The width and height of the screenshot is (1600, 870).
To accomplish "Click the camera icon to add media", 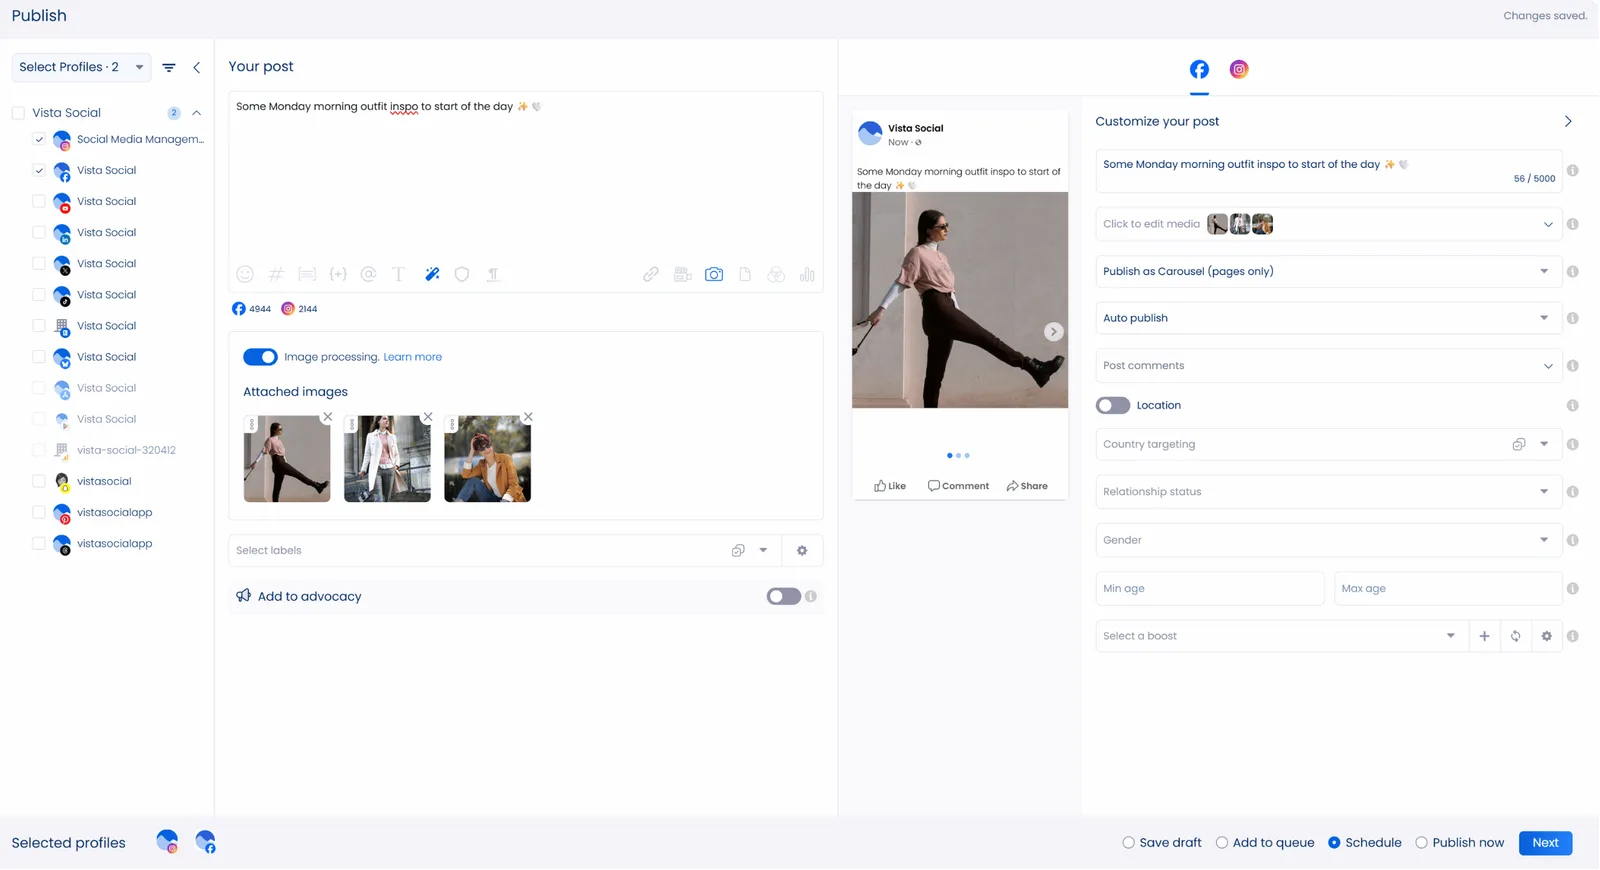I will click(x=714, y=274).
